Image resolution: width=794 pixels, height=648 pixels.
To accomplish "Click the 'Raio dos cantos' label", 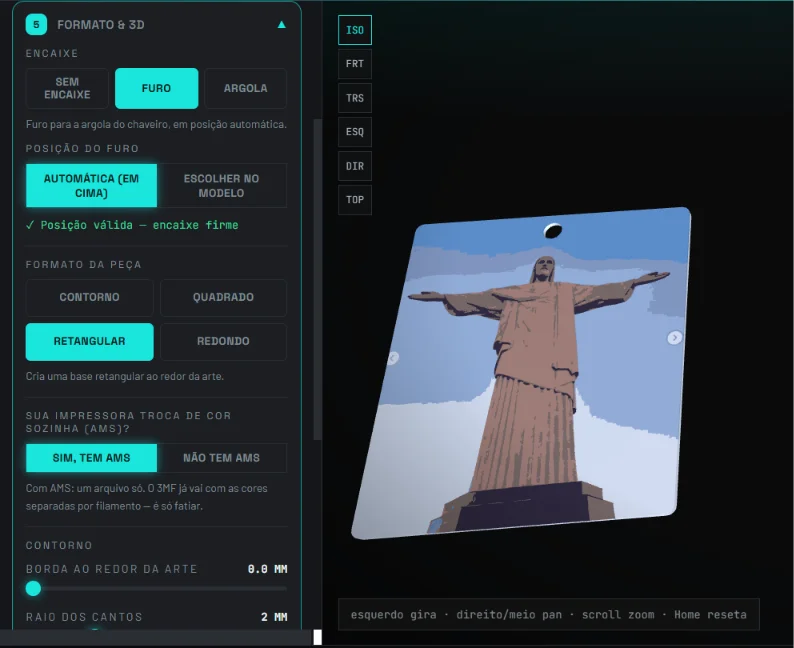I will 84,617.
